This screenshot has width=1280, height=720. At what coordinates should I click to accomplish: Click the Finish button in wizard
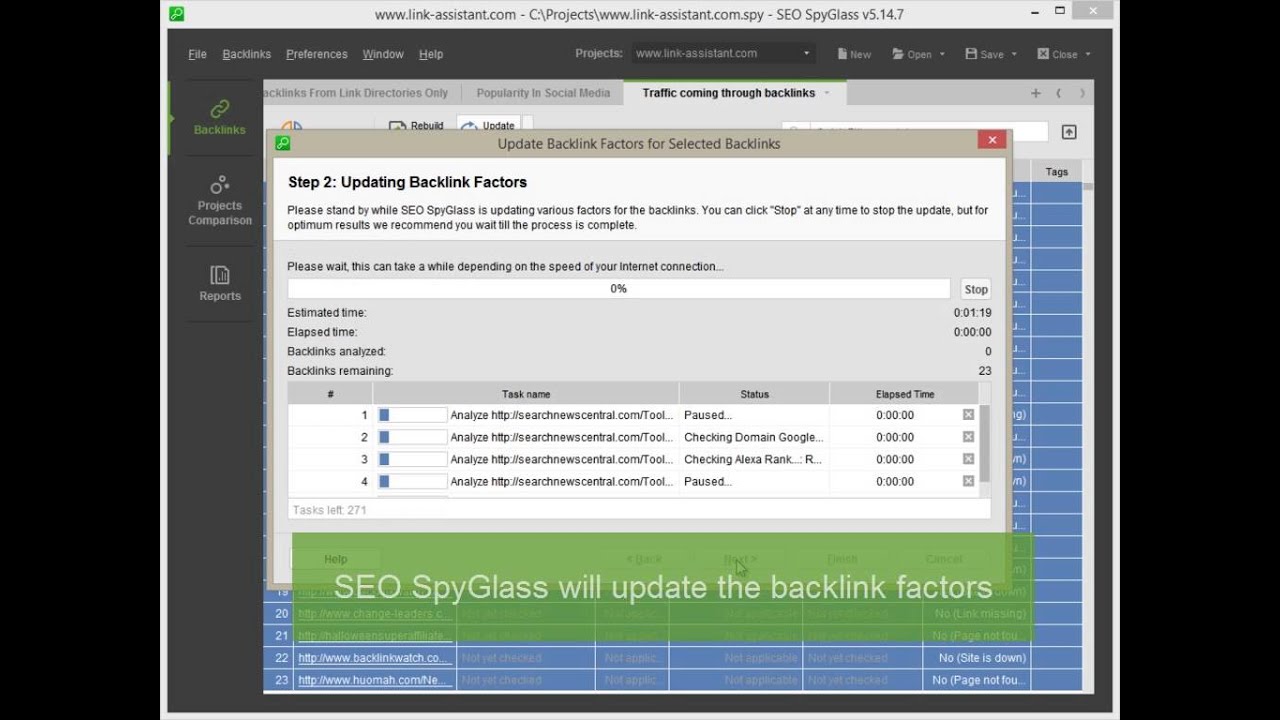click(x=842, y=559)
